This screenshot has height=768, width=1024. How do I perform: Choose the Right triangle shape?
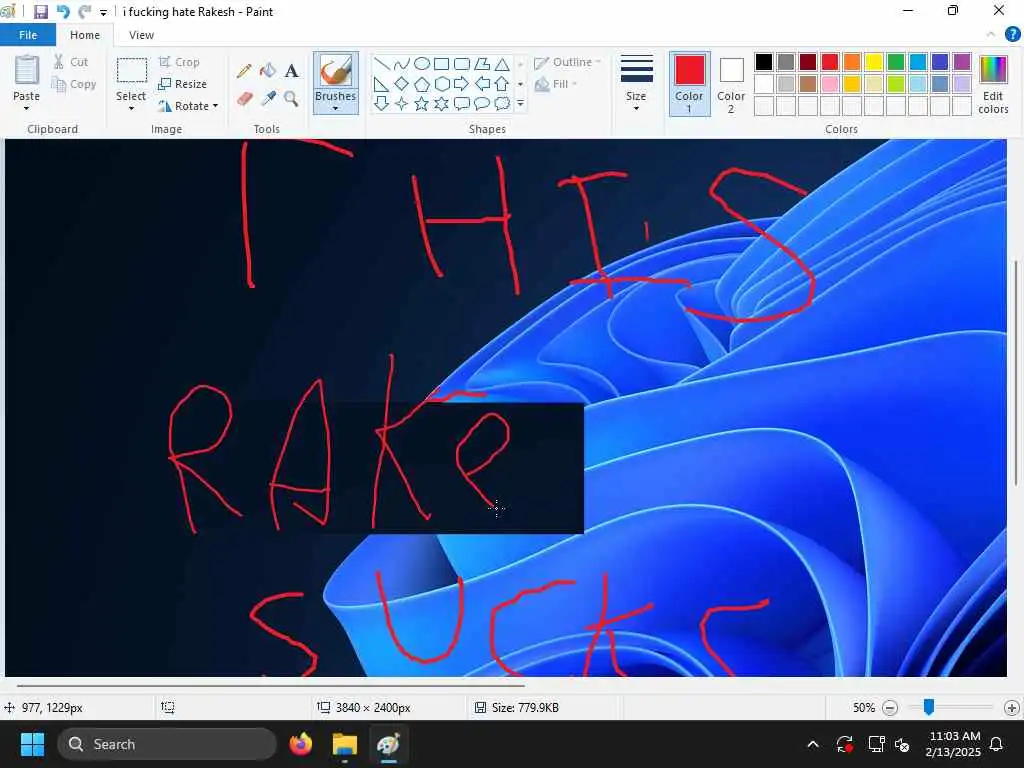[x=382, y=84]
